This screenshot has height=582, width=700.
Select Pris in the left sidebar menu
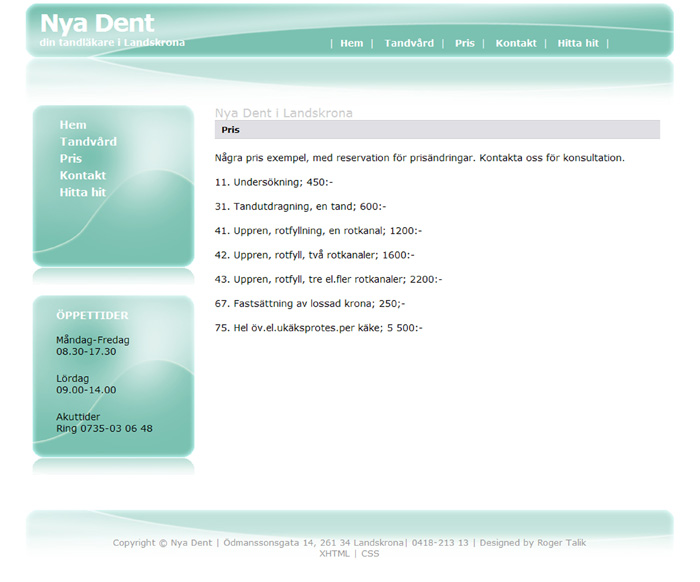[x=71, y=159]
